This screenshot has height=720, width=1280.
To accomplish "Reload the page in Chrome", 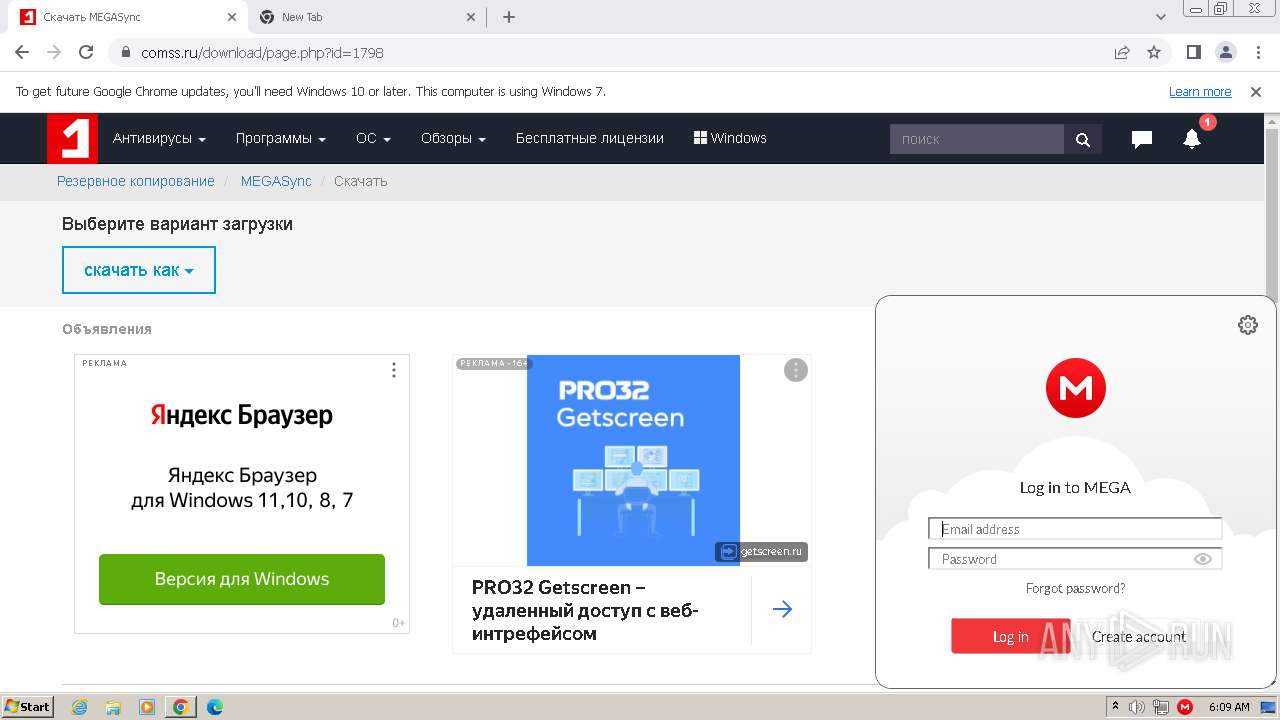I will click(86, 52).
